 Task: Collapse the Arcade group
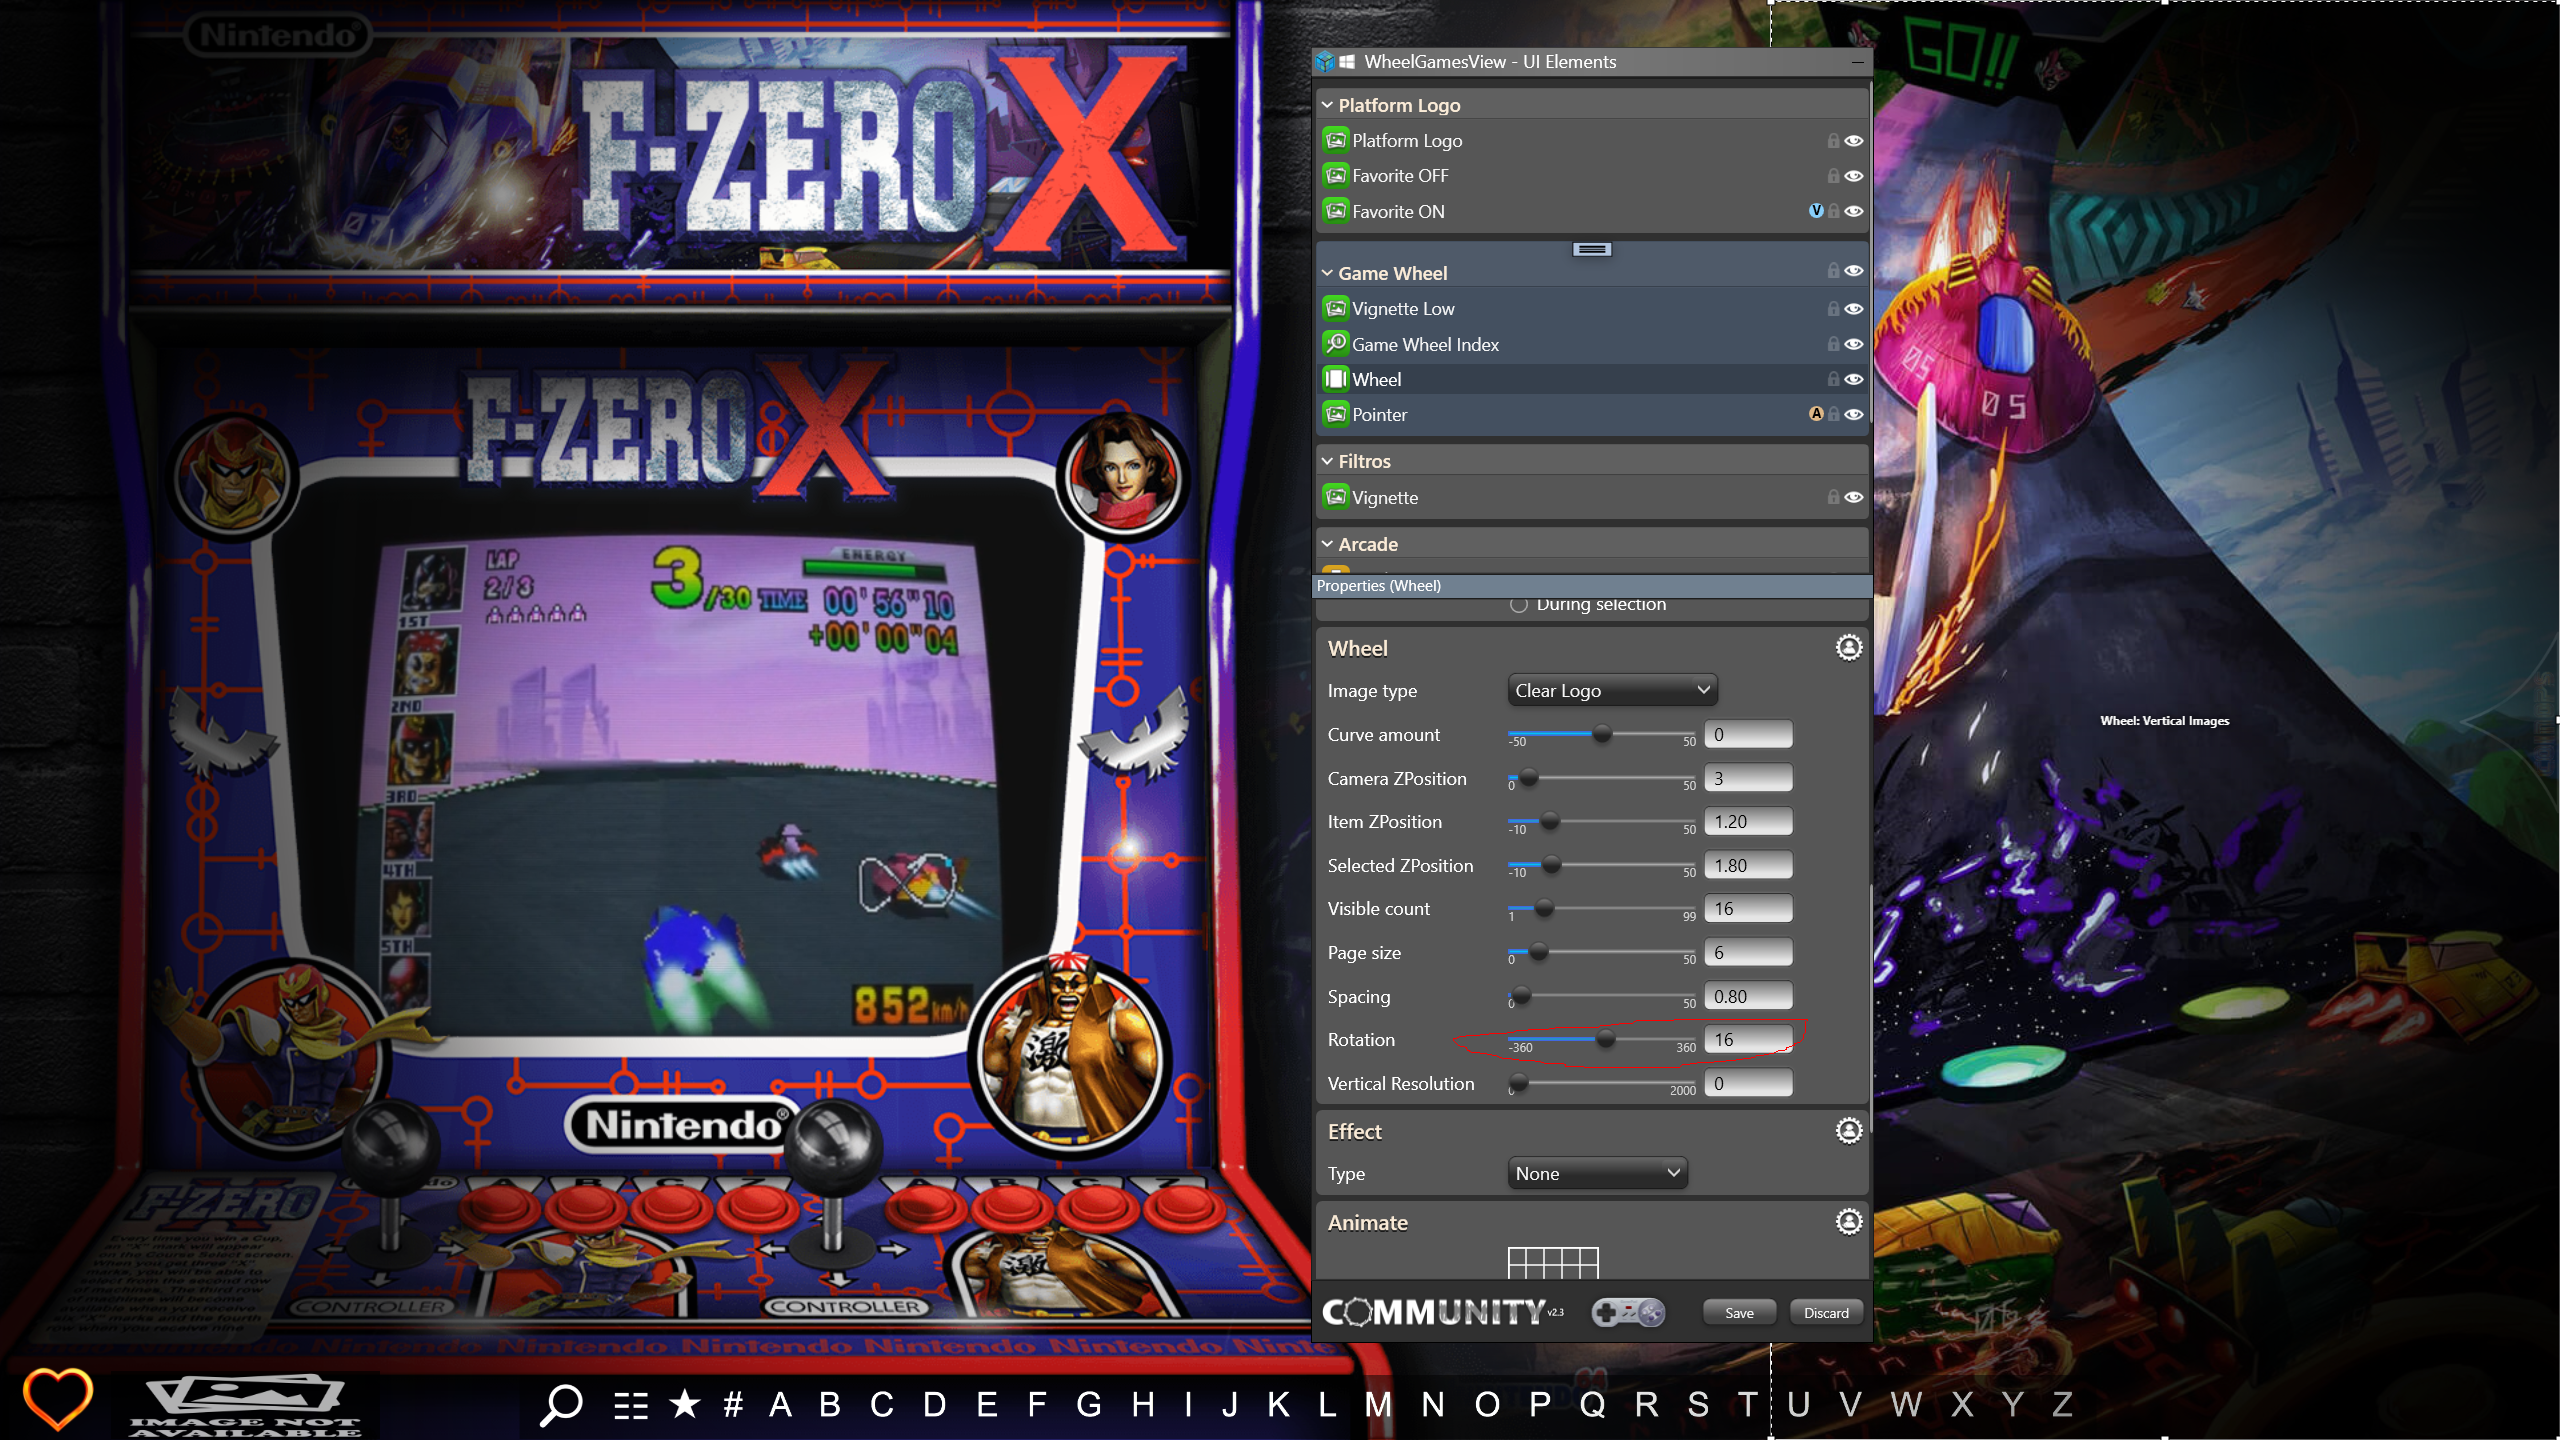point(1327,544)
